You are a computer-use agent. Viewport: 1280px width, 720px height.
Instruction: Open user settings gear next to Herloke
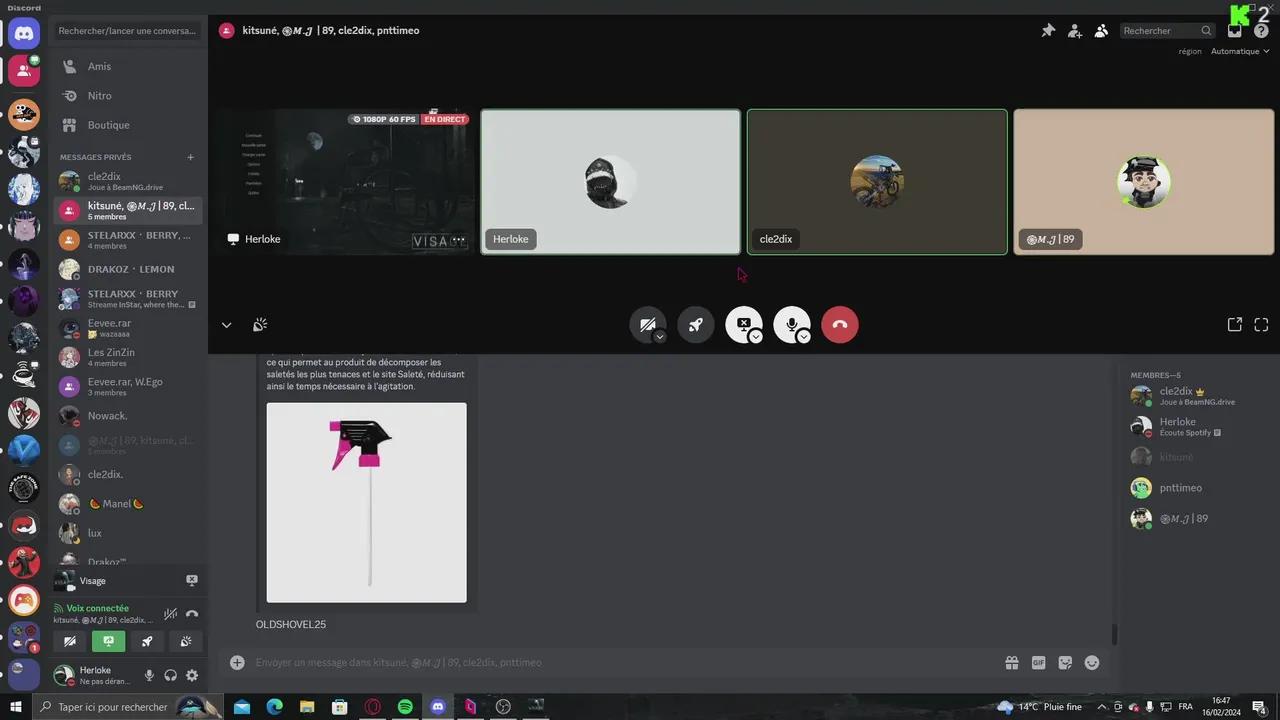pos(192,676)
